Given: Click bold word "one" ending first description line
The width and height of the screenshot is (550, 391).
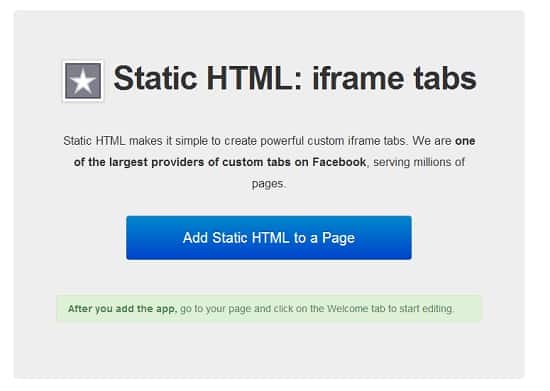Looking at the screenshot, I should (x=465, y=141).
